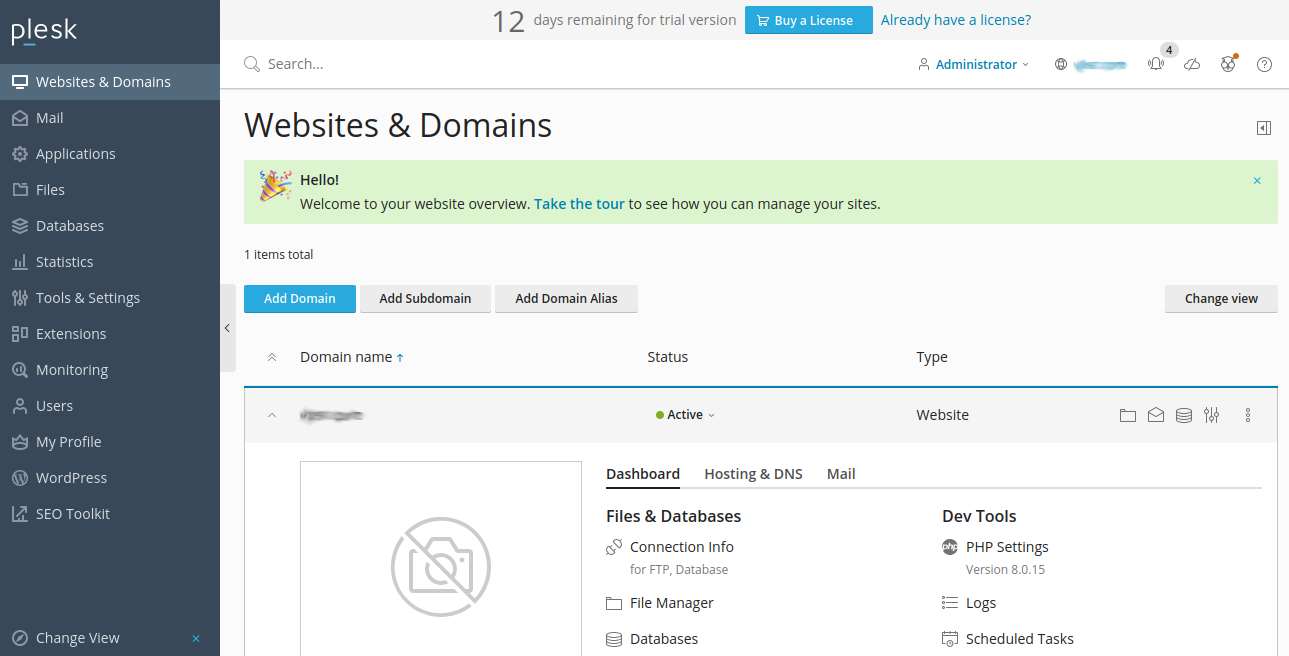Open the promotions gift icon with orange badge

(1228, 63)
